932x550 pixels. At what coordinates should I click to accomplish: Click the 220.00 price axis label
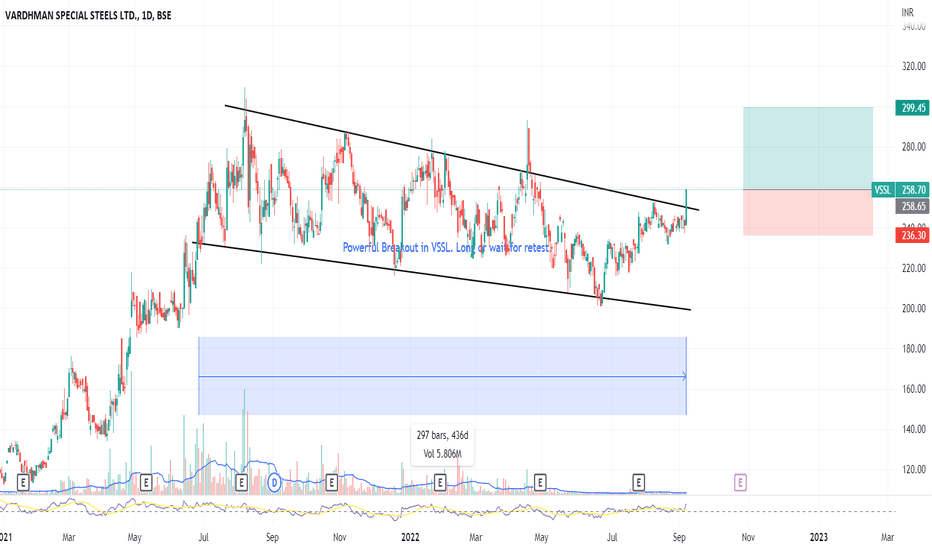point(914,268)
